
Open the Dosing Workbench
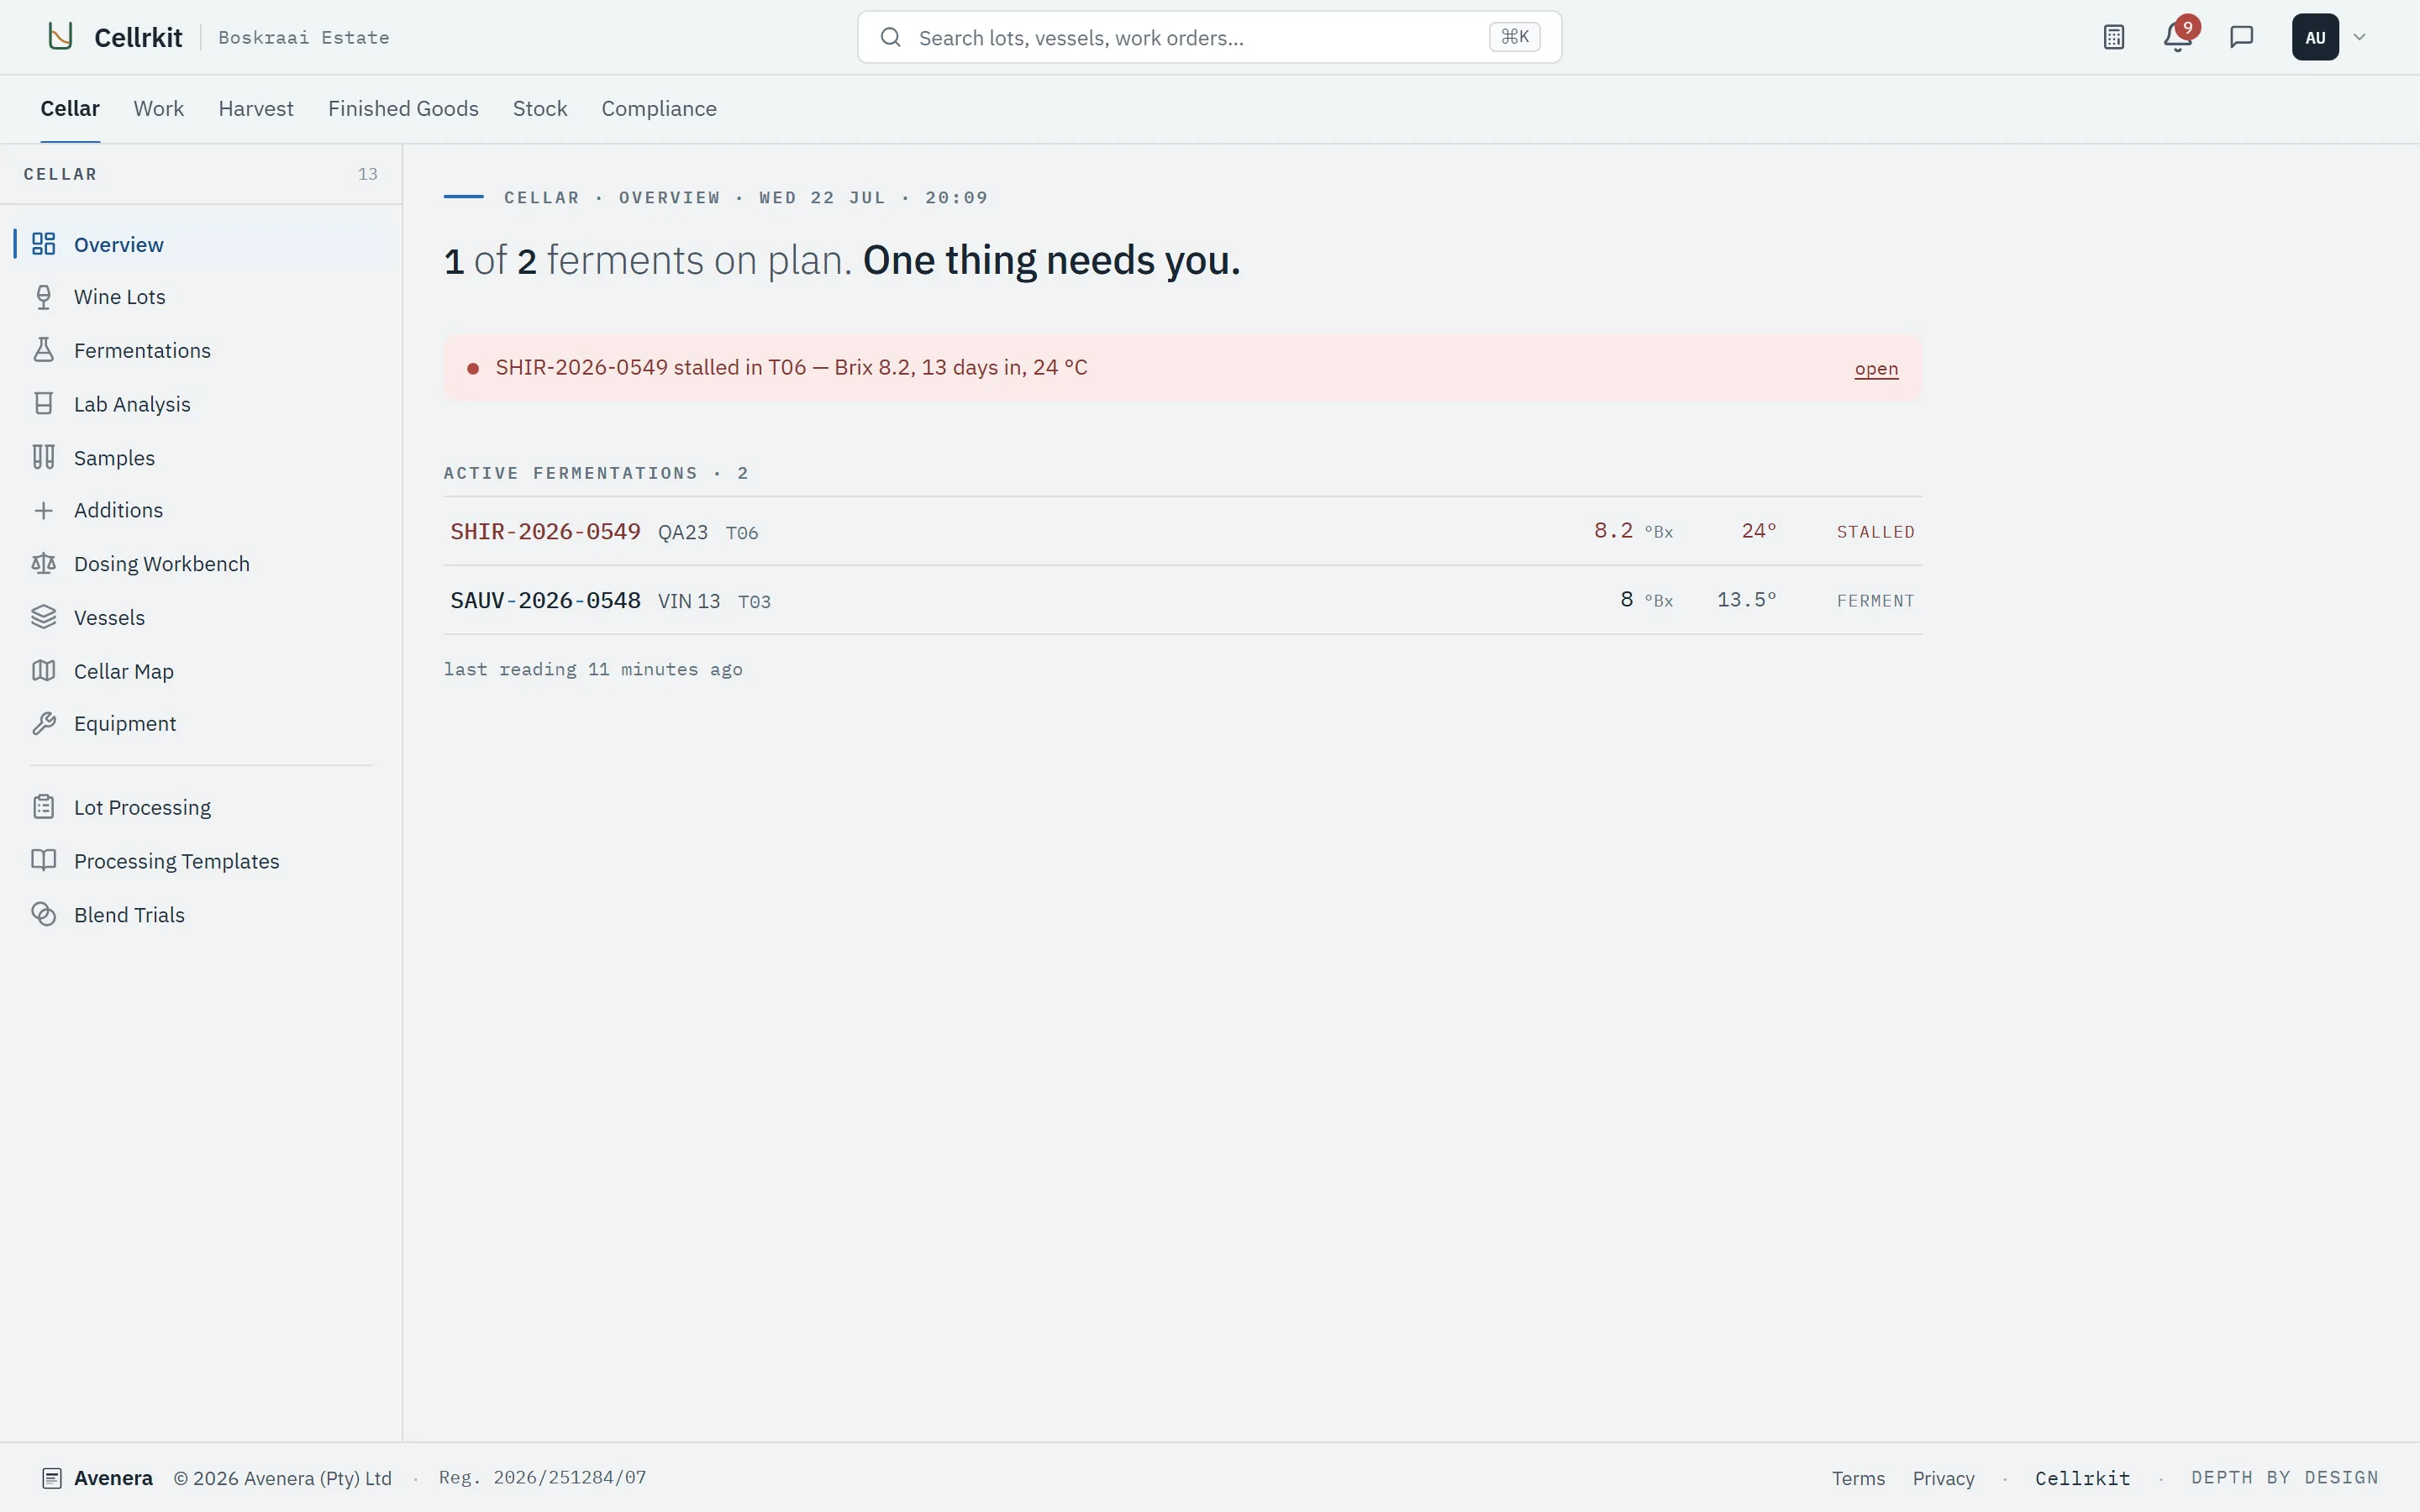[x=201, y=564]
